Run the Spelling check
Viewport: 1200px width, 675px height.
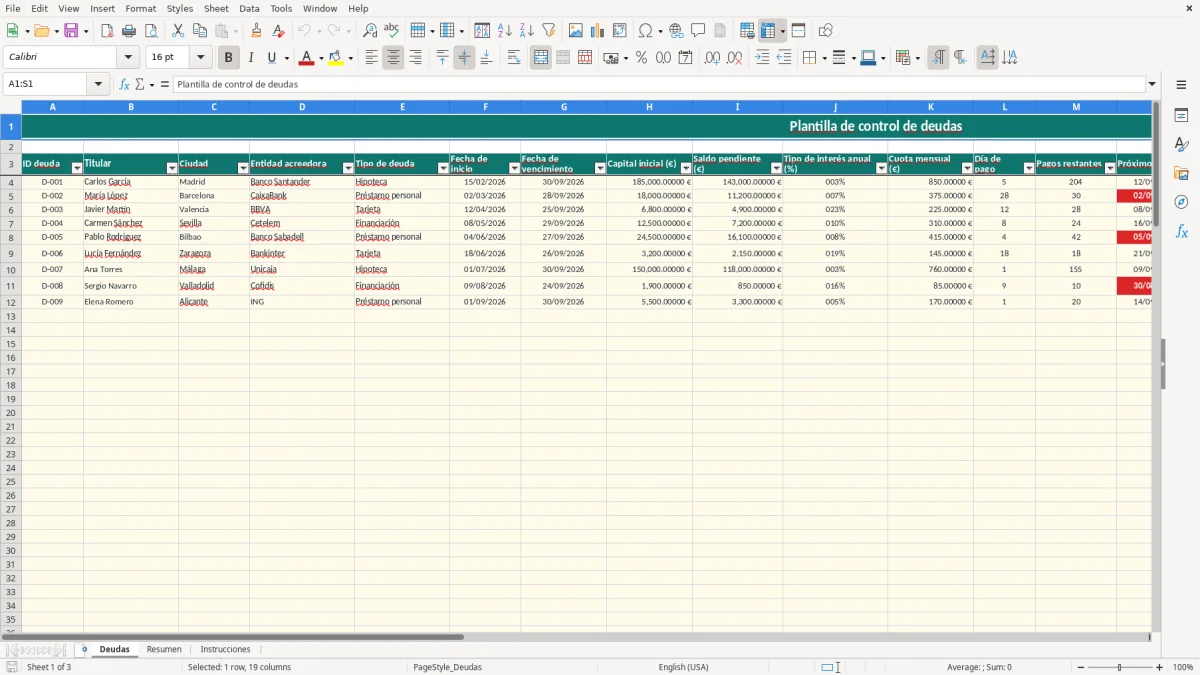pos(392,31)
